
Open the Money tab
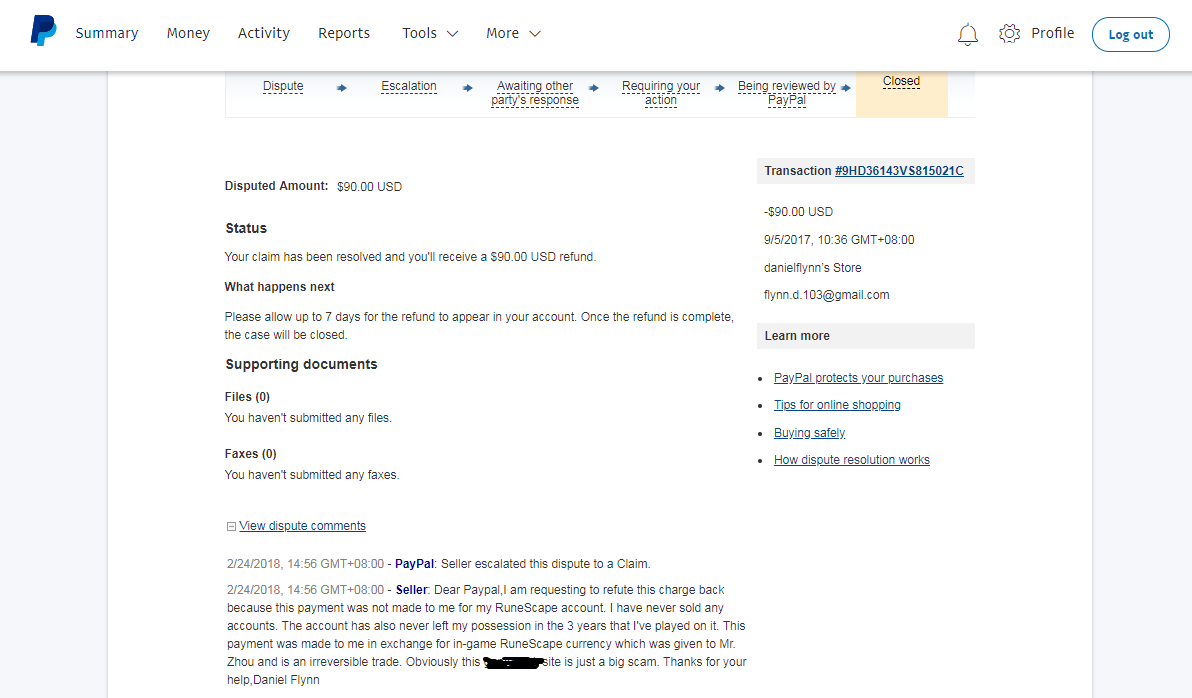[x=188, y=33]
